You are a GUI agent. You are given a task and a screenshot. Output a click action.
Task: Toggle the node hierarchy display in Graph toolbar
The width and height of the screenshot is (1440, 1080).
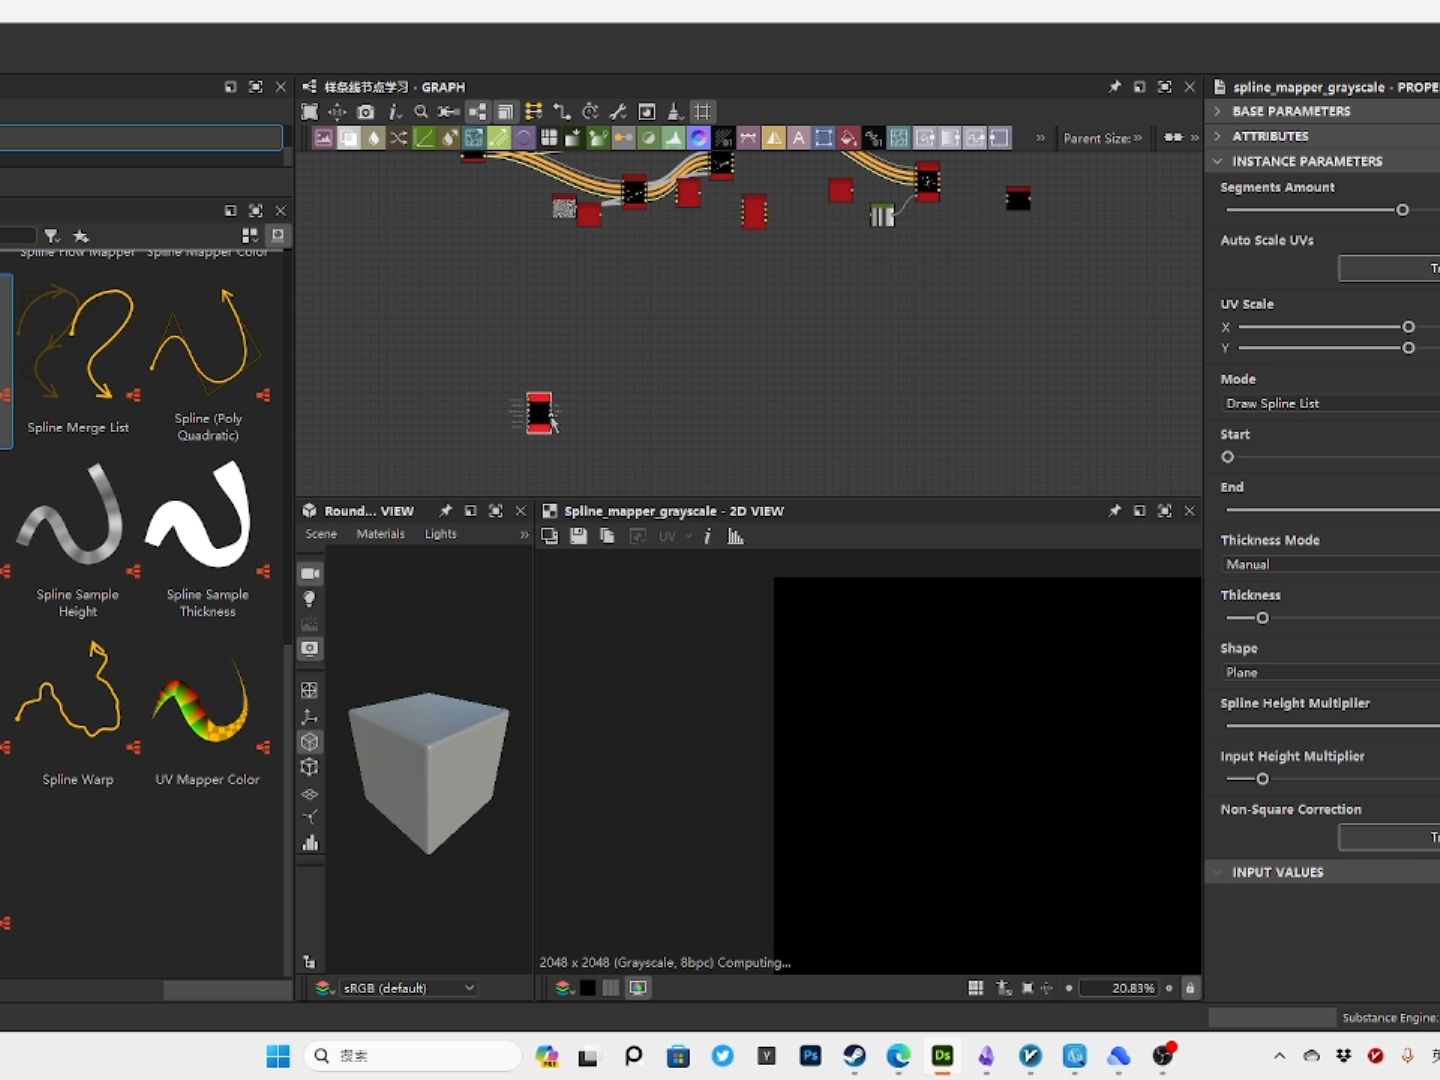point(478,112)
